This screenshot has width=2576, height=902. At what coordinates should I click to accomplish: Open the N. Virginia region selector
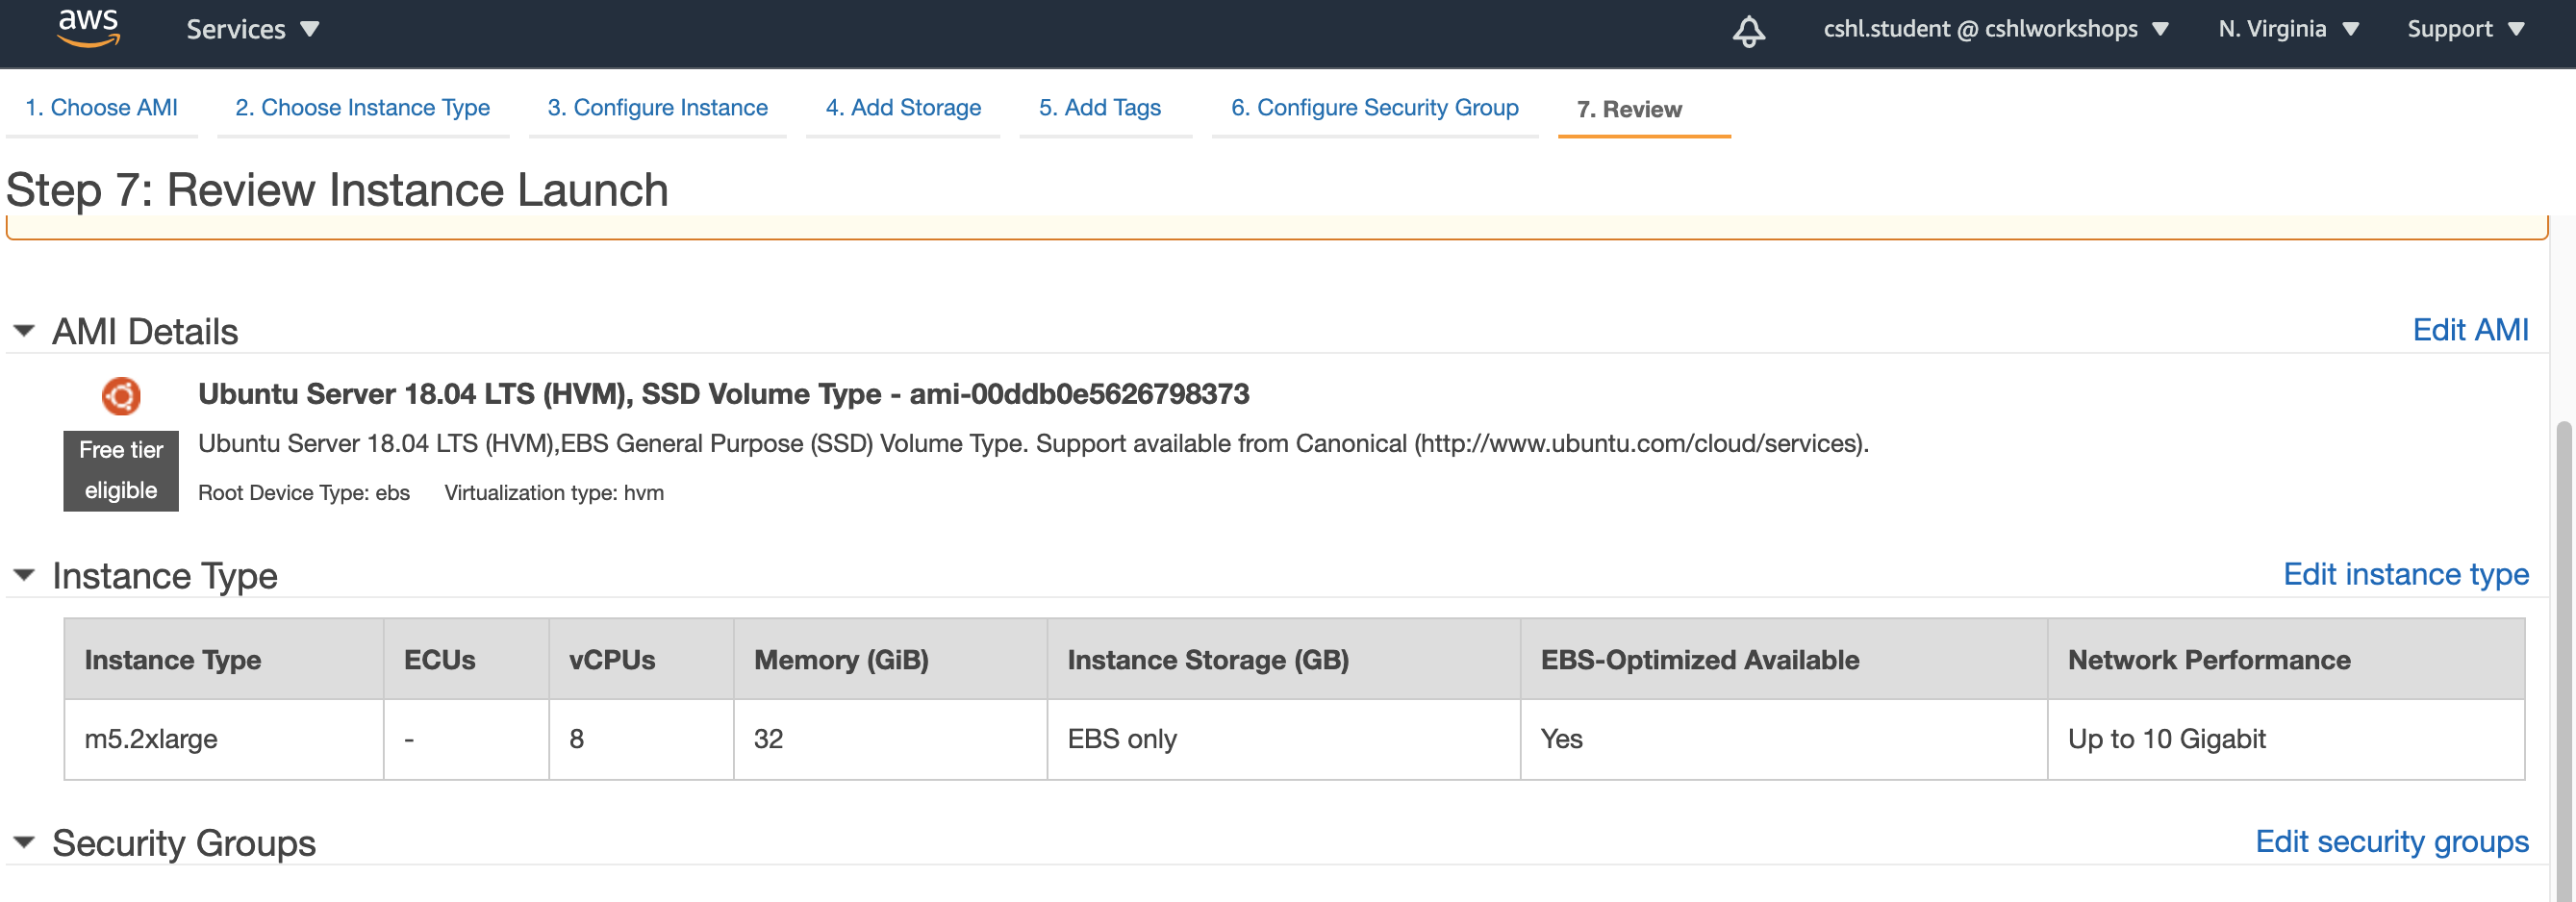(2287, 28)
